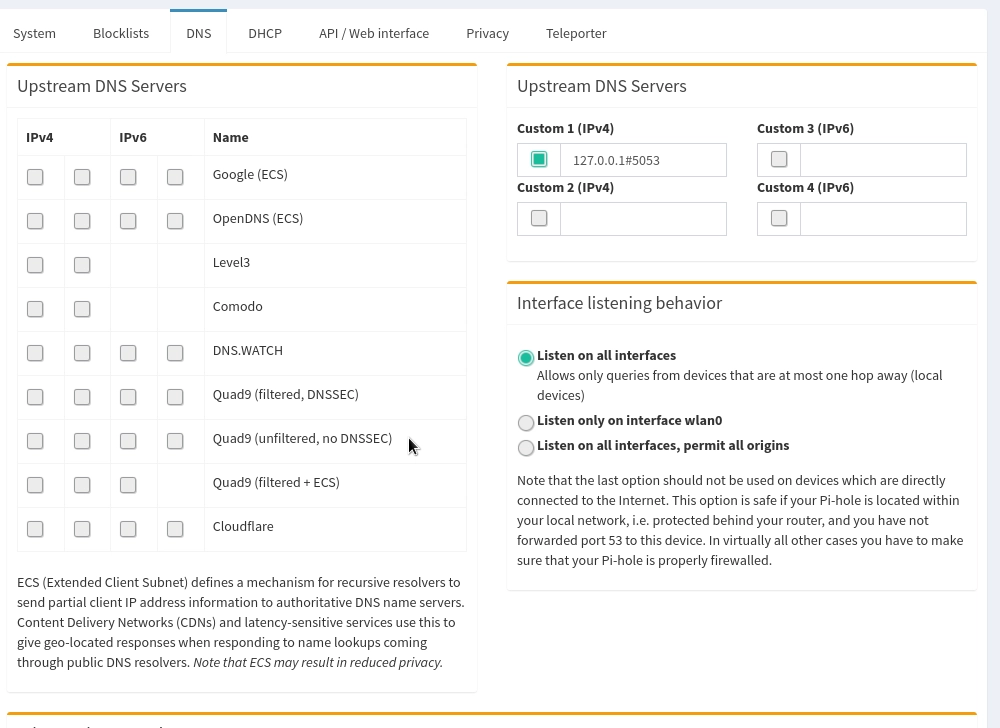Switch to the Teleporter tab

point(576,33)
